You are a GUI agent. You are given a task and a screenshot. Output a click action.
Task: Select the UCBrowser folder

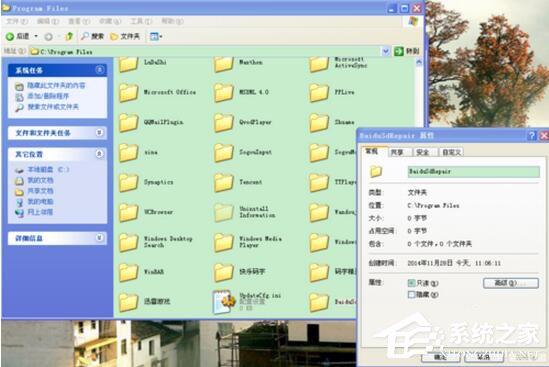click(146, 212)
